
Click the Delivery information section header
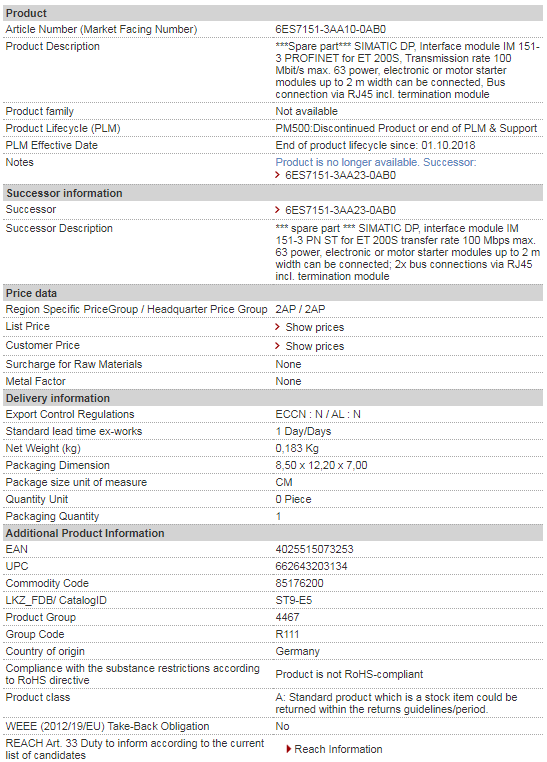pos(273,398)
